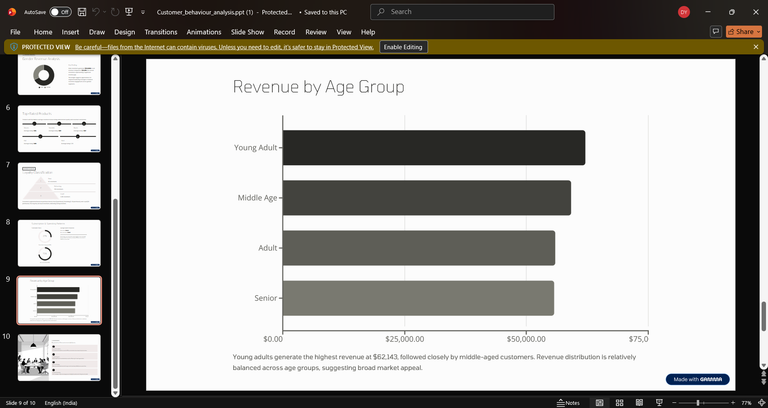Click the Search box

coord(462,12)
